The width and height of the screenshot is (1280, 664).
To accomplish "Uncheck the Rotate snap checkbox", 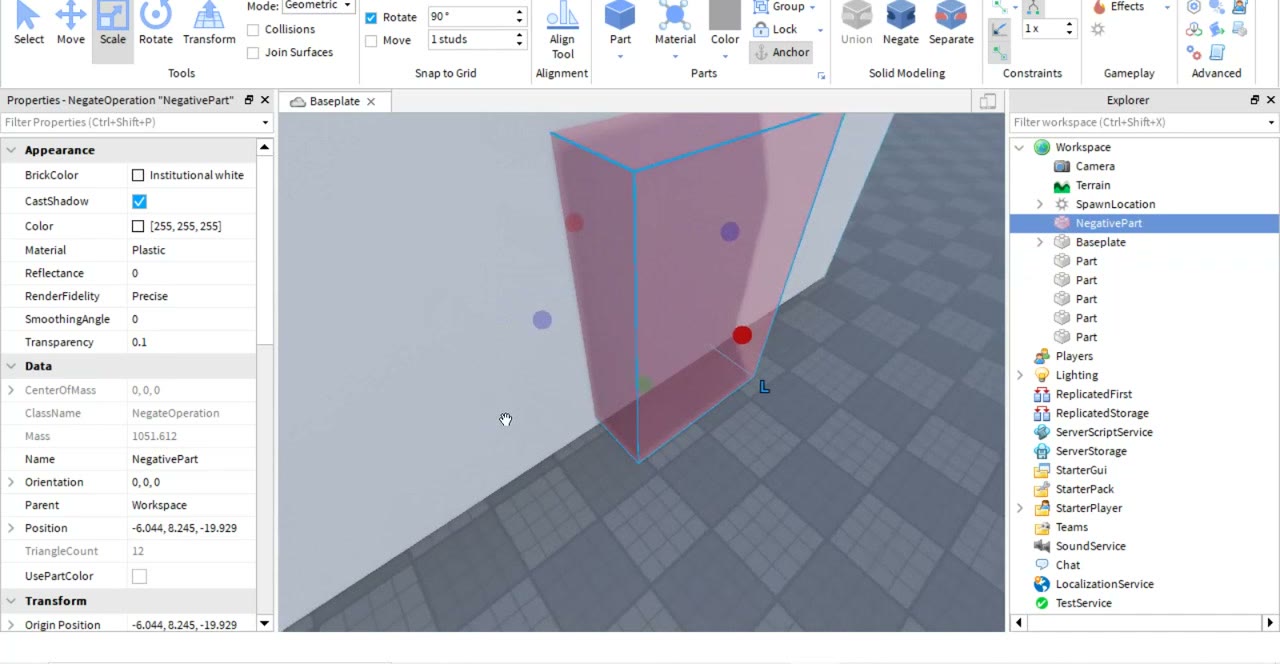I will pos(371,18).
